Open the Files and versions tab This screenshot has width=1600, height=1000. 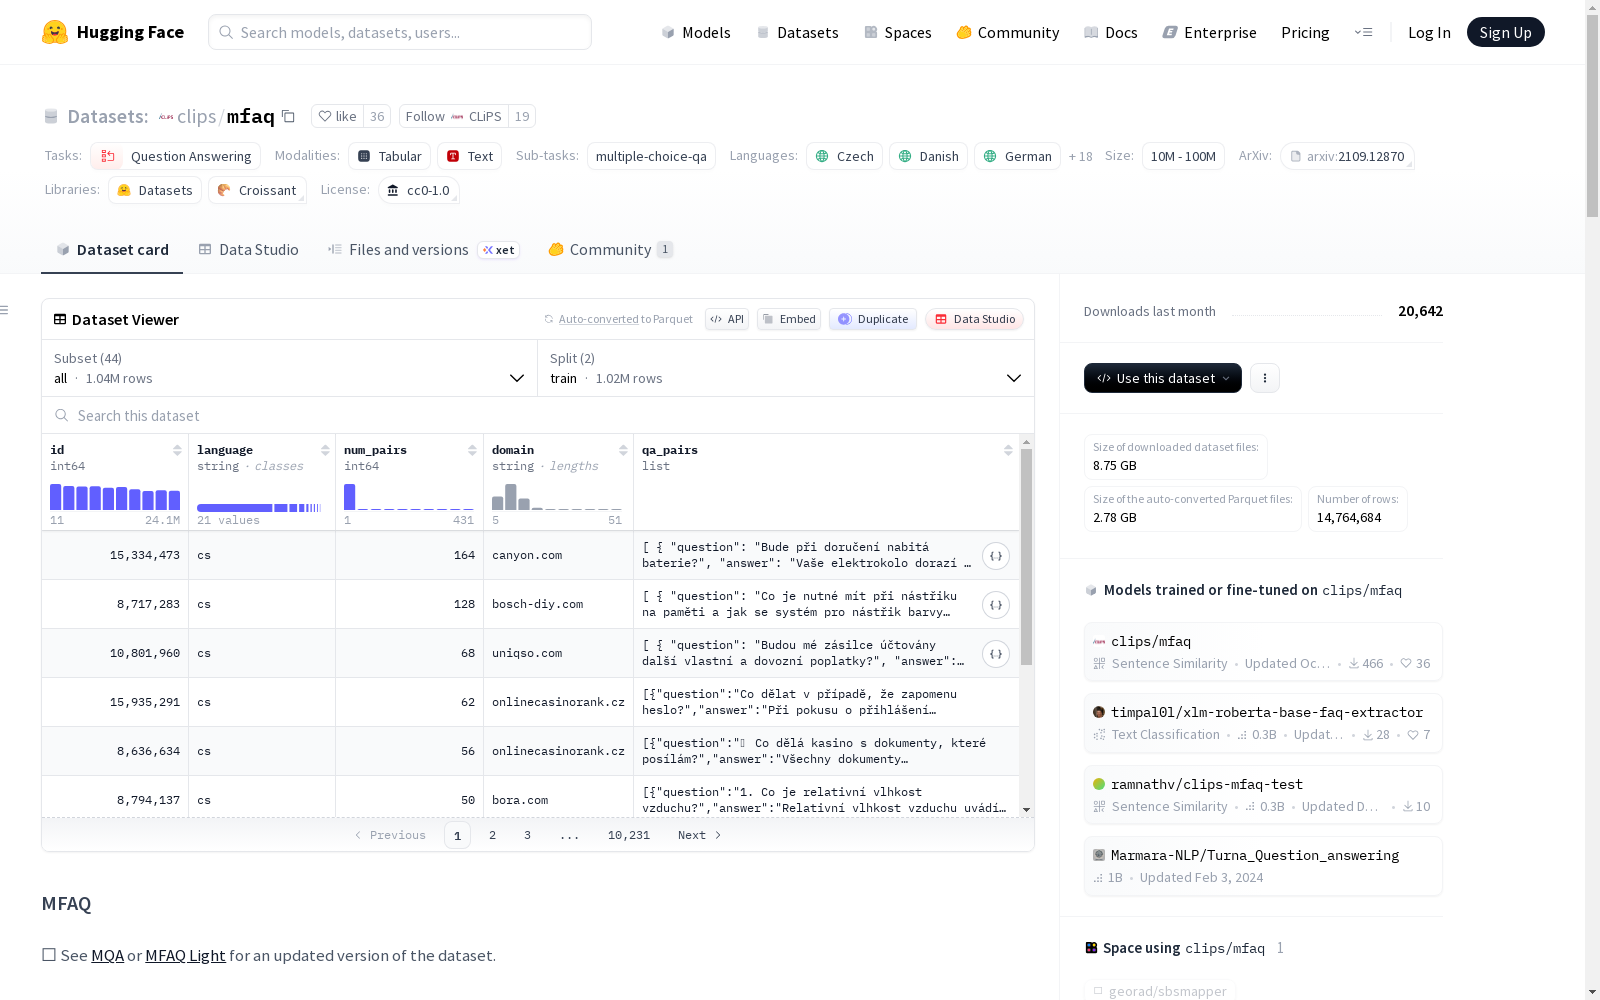coord(423,250)
